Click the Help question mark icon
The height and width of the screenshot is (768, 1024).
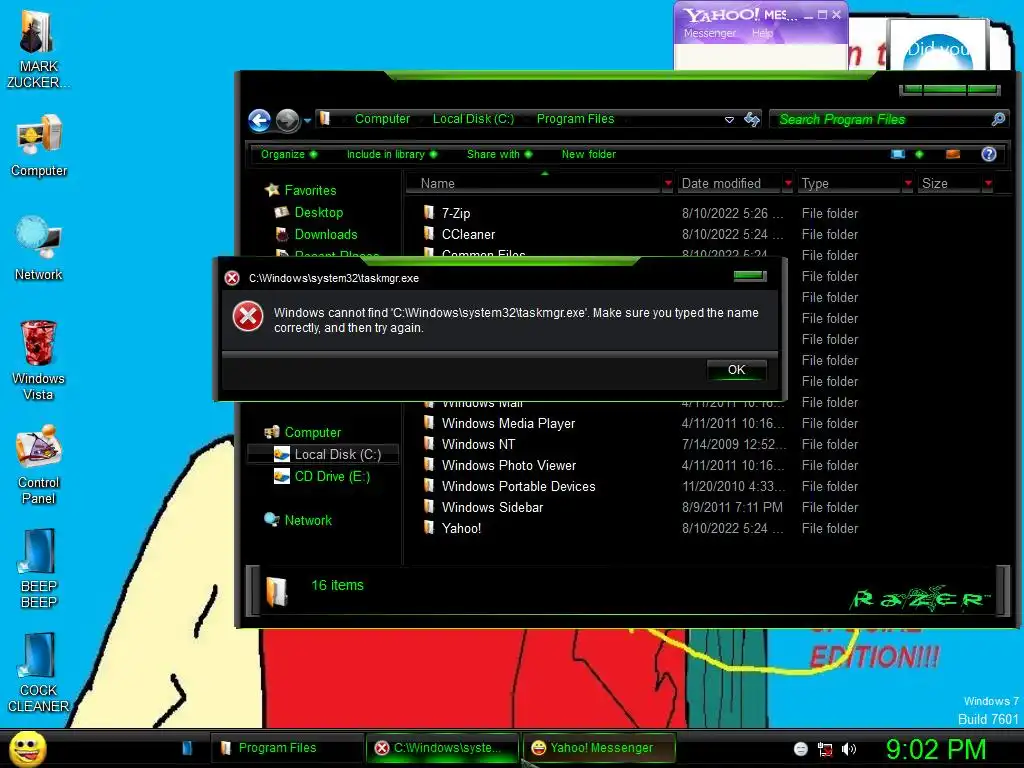[989, 154]
